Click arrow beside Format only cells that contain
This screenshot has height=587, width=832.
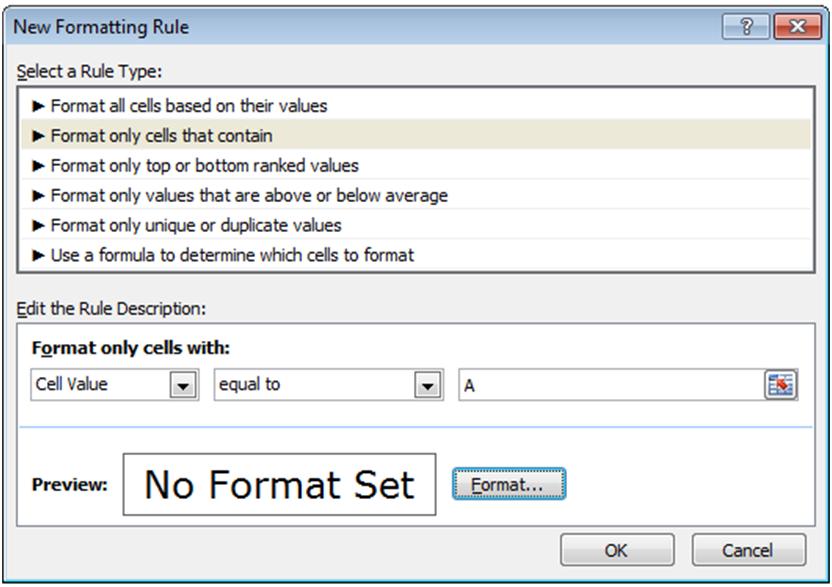pos(38,136)
